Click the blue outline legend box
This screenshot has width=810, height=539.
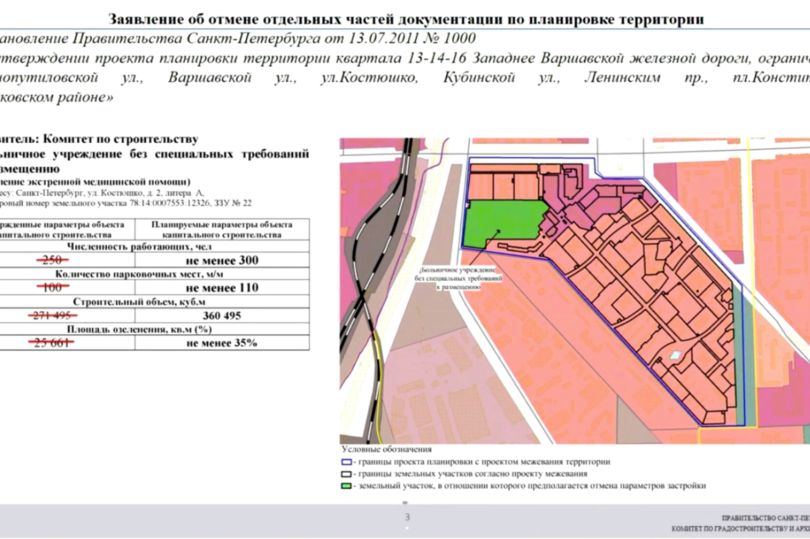point(346,462)
